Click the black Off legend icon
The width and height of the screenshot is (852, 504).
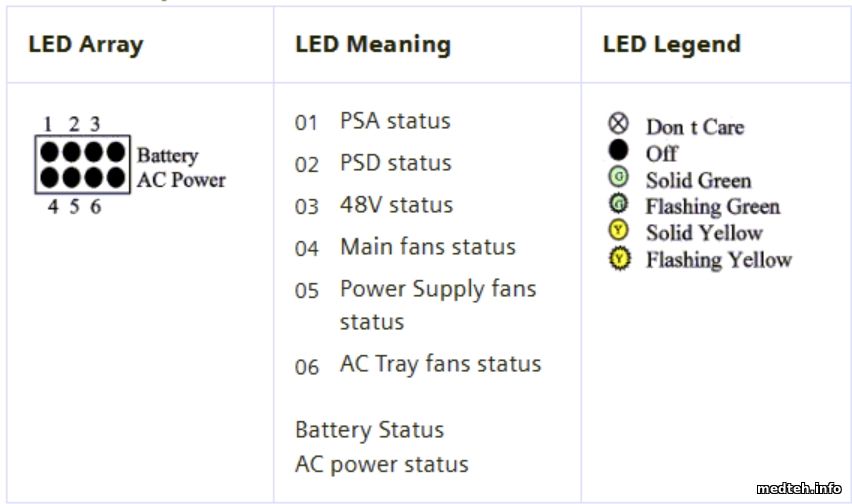619,151
